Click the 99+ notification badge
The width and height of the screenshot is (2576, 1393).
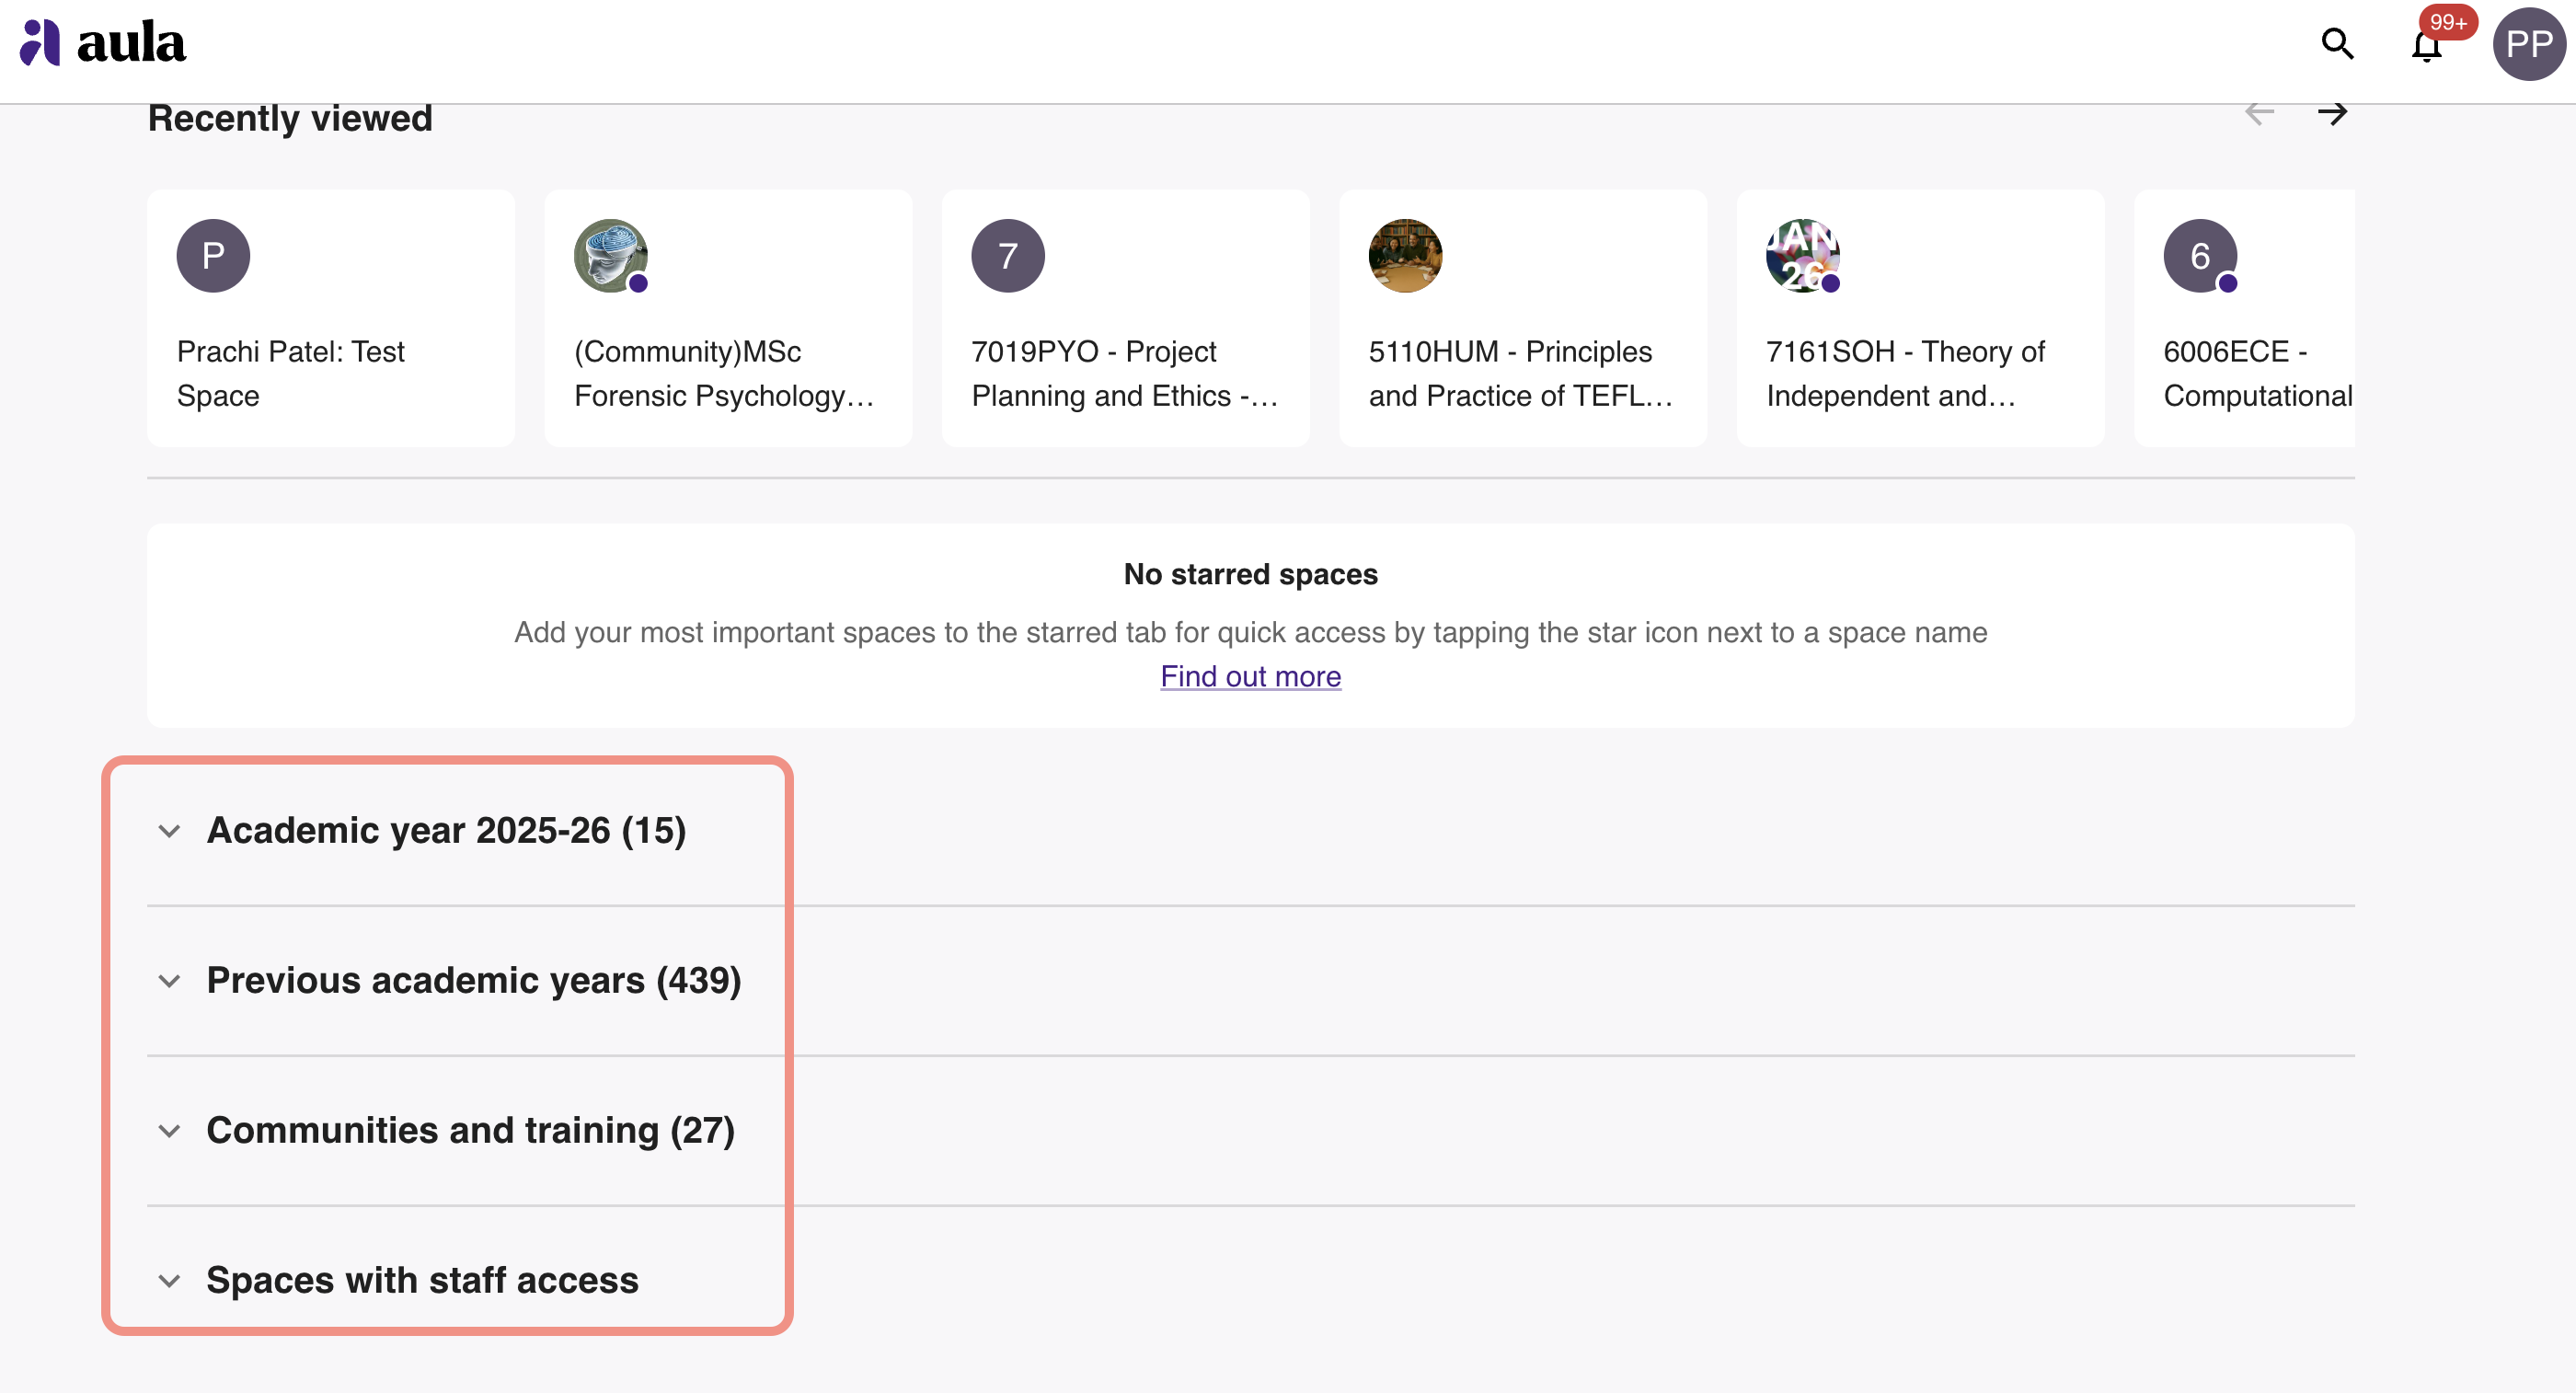[x=2448, y=22]
